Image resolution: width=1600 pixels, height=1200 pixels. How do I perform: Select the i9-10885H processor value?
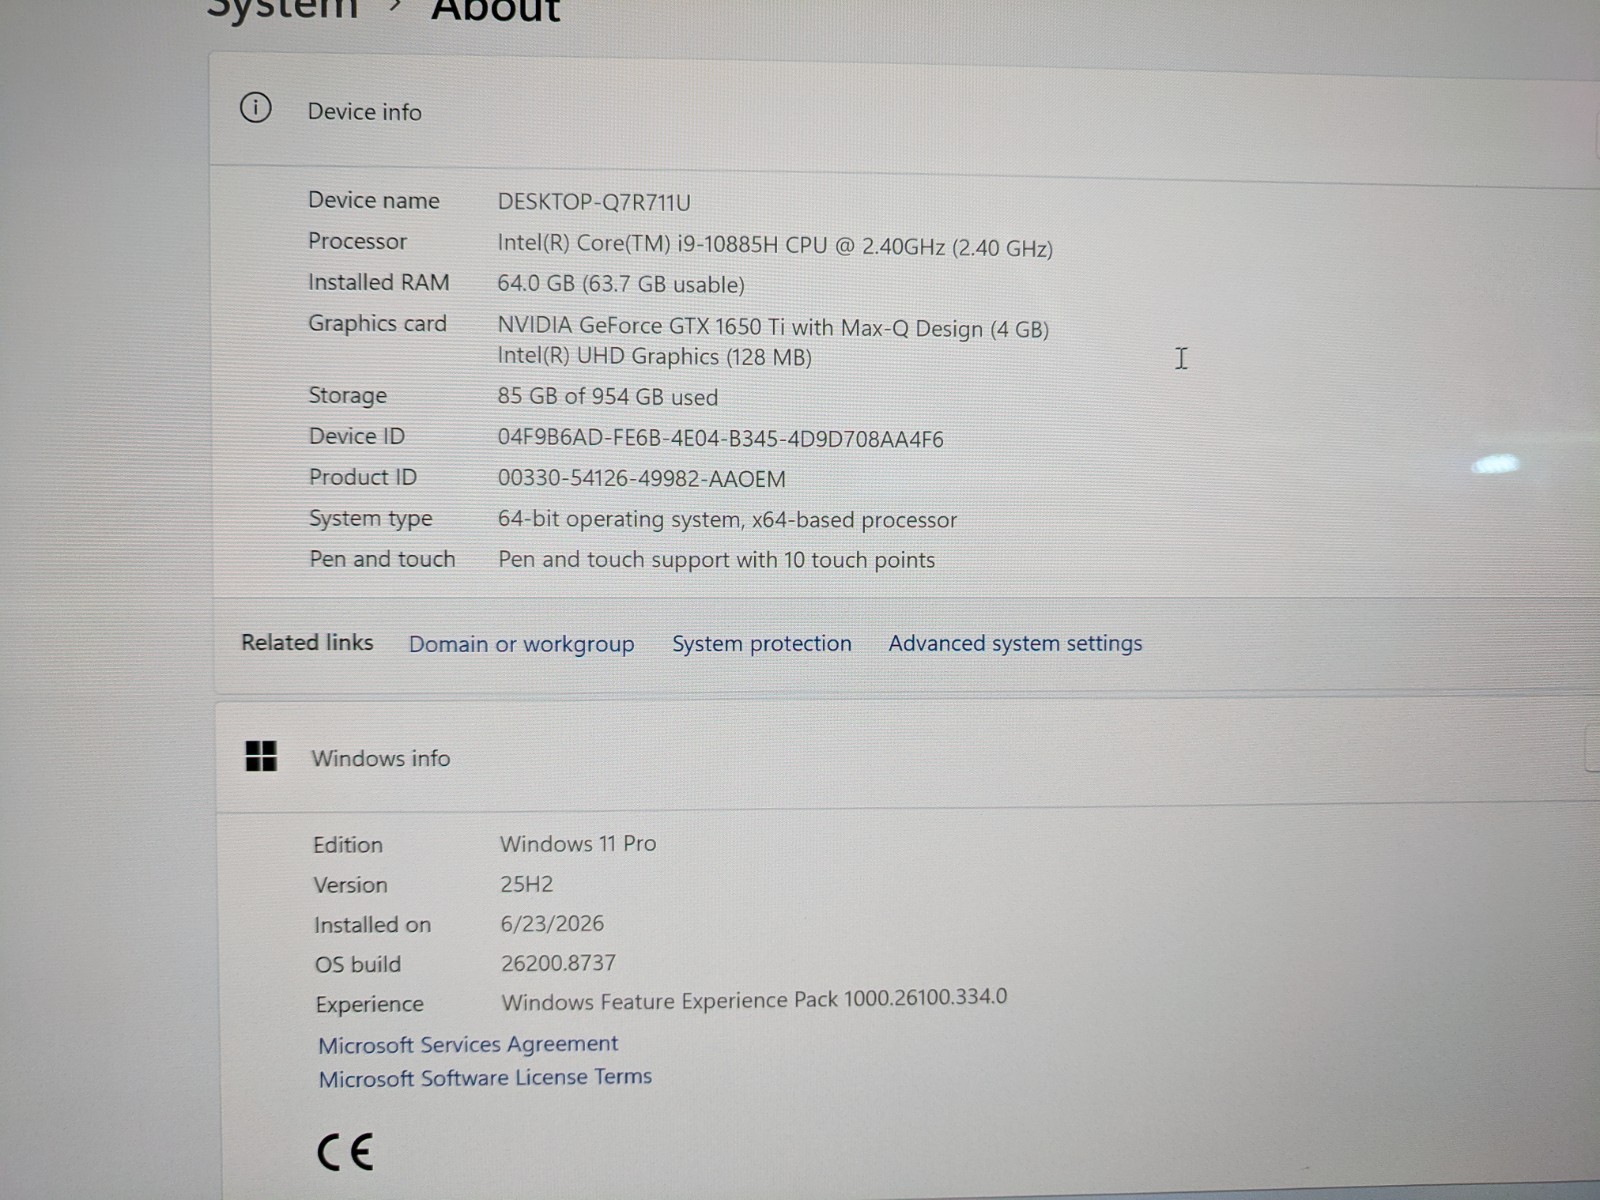pos(775,246)
